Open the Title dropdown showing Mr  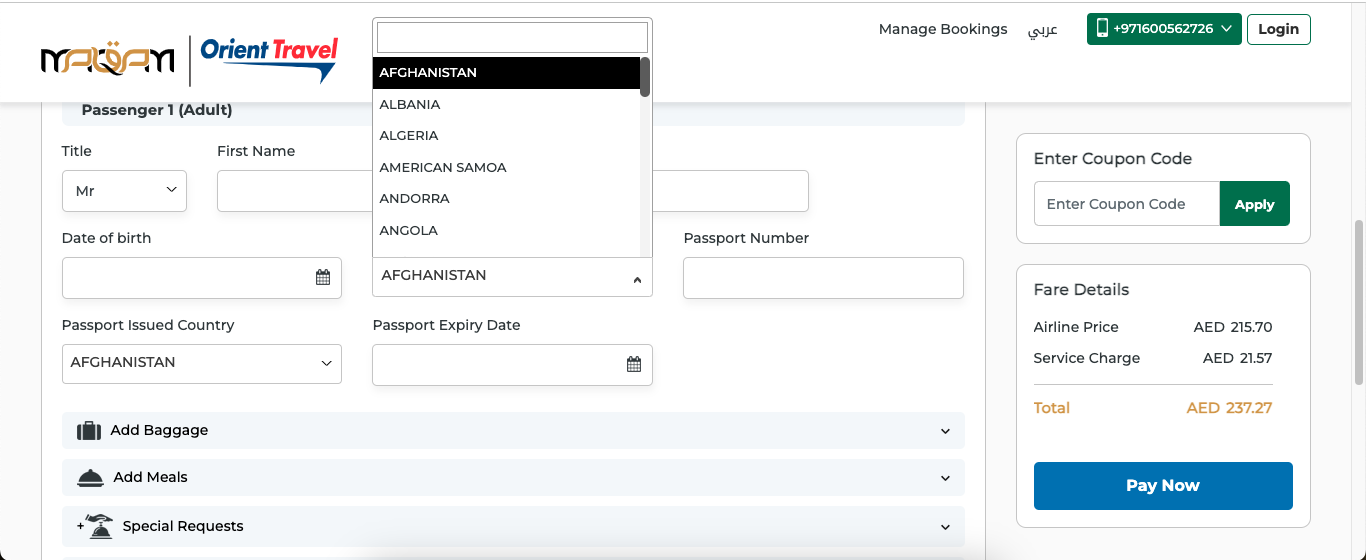coord(124,191)
